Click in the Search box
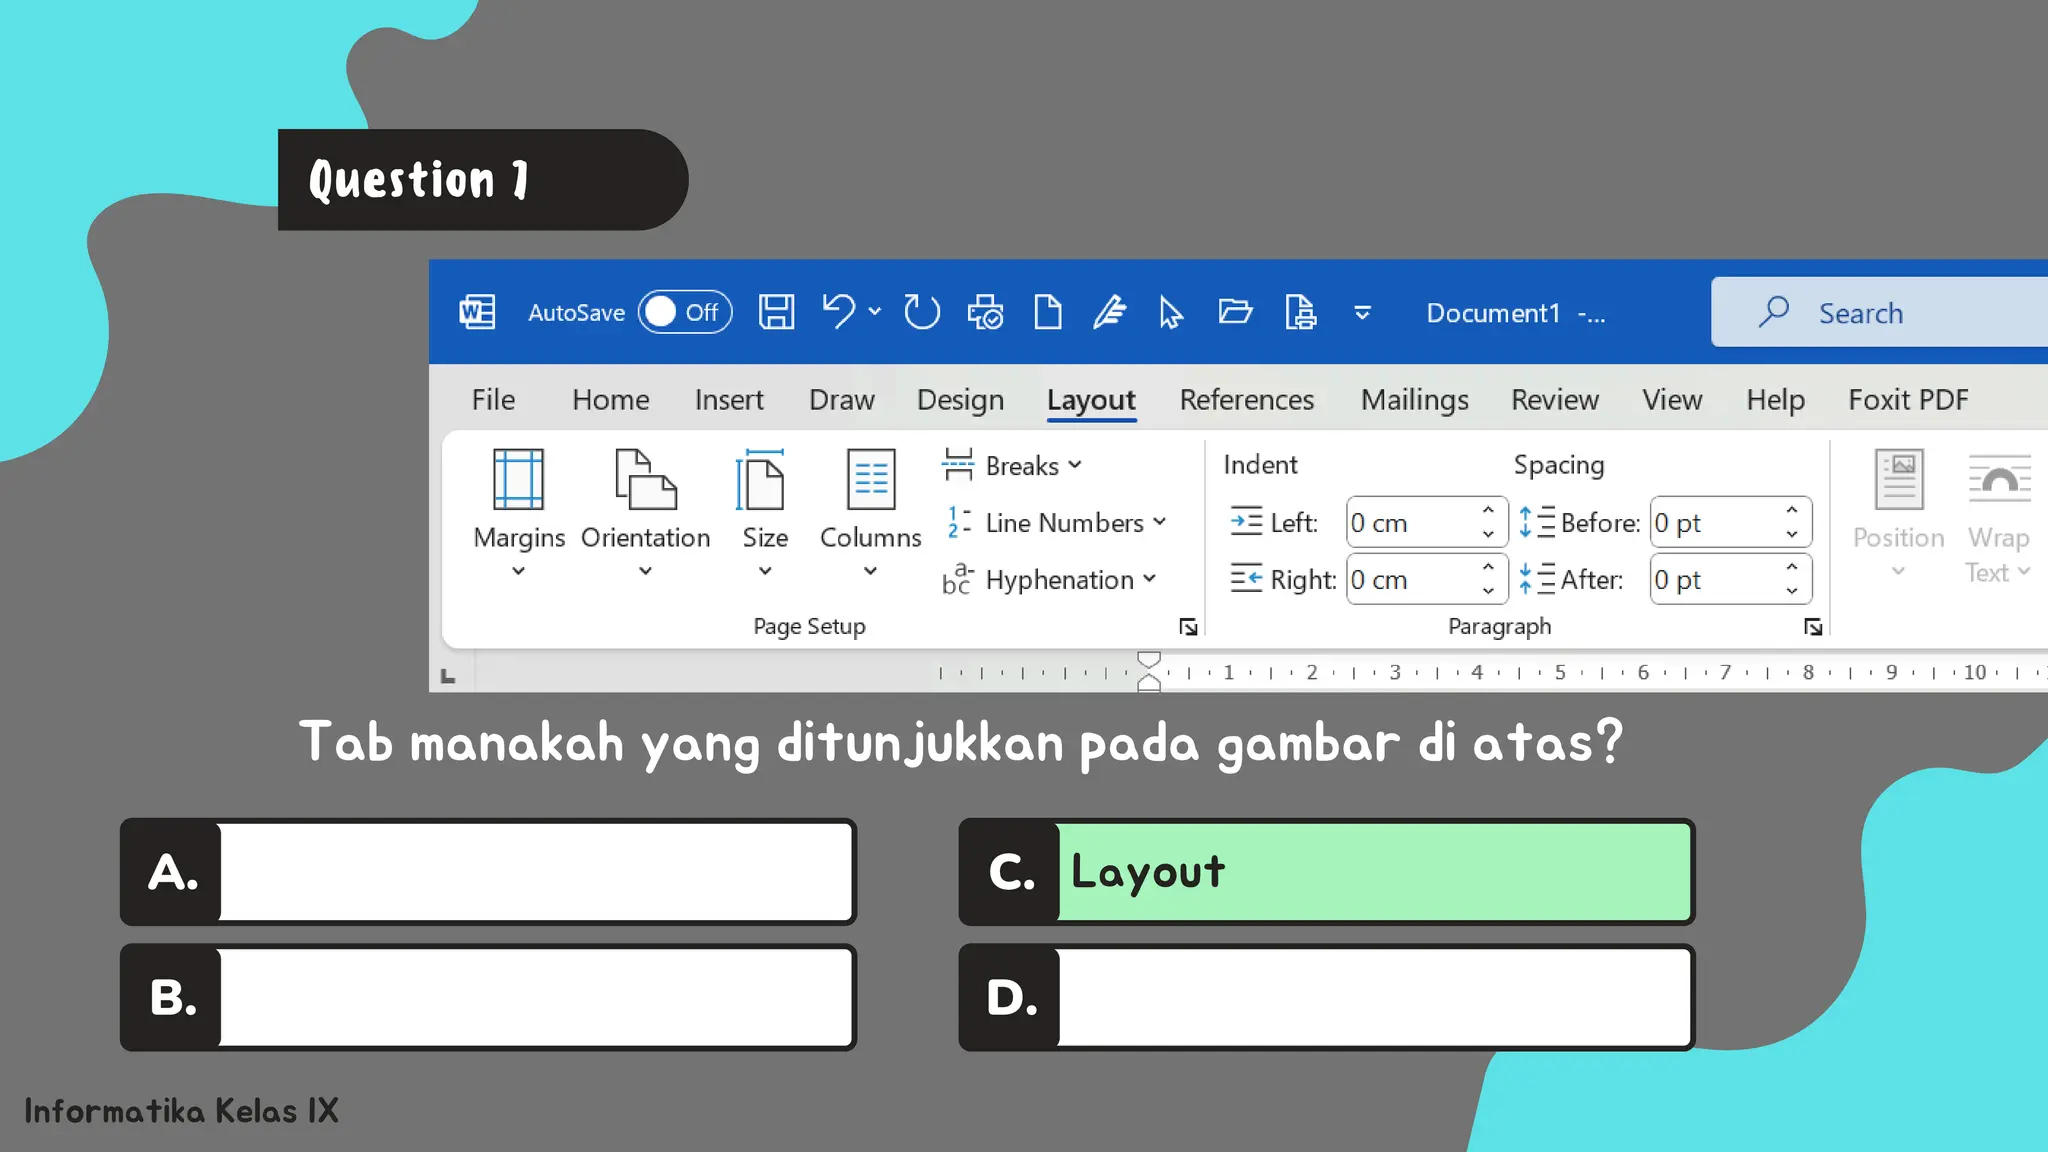Screen dimensions: 2048x1152 [1879, 313]
